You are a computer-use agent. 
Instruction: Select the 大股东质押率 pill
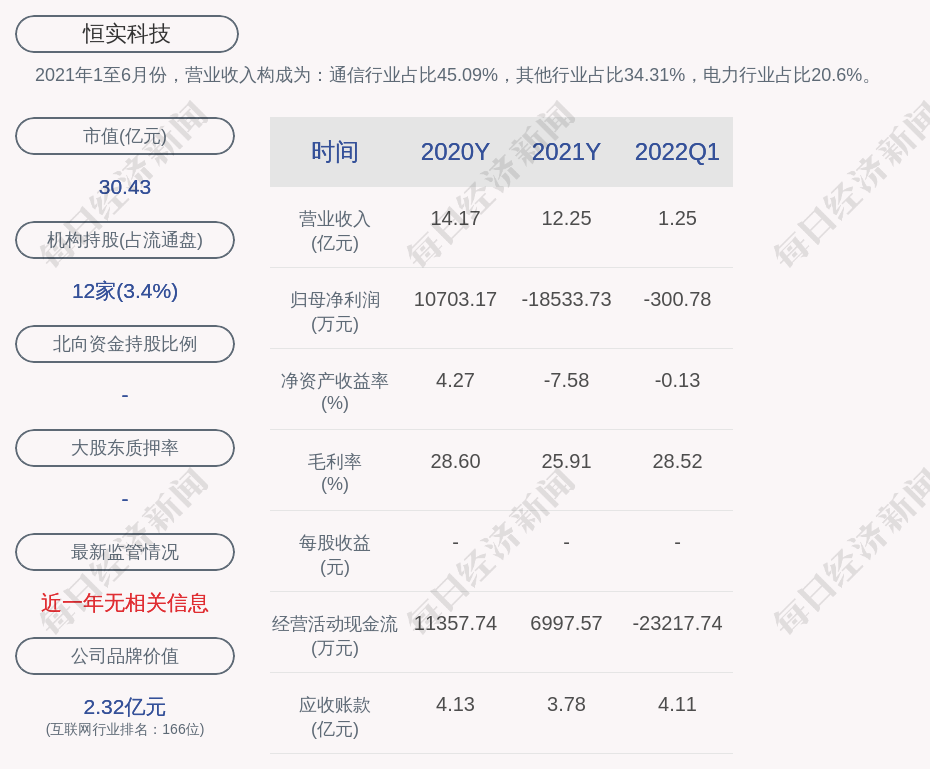[x=125, y=448]
